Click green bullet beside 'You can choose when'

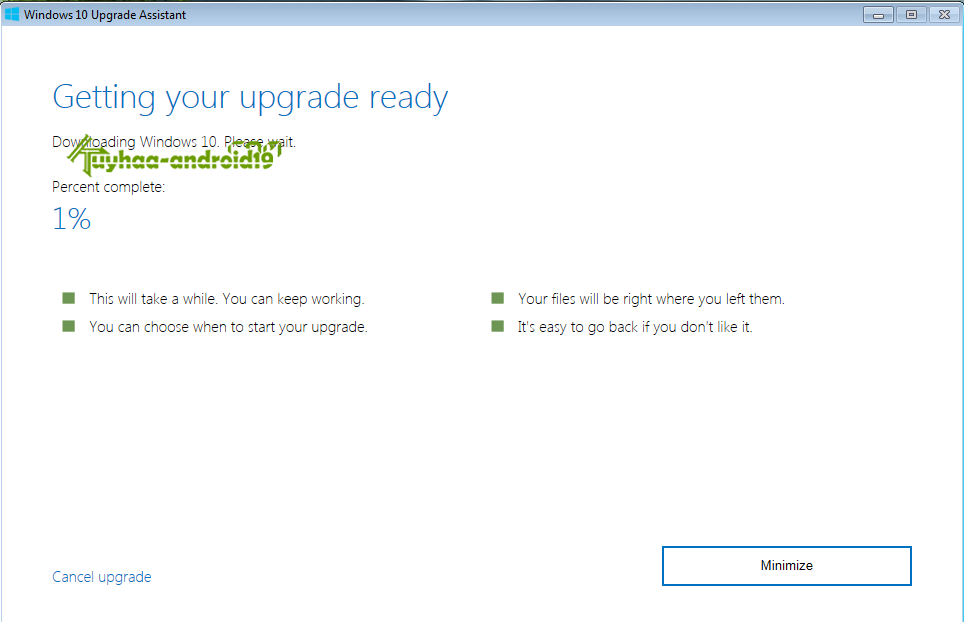point(68,326)
